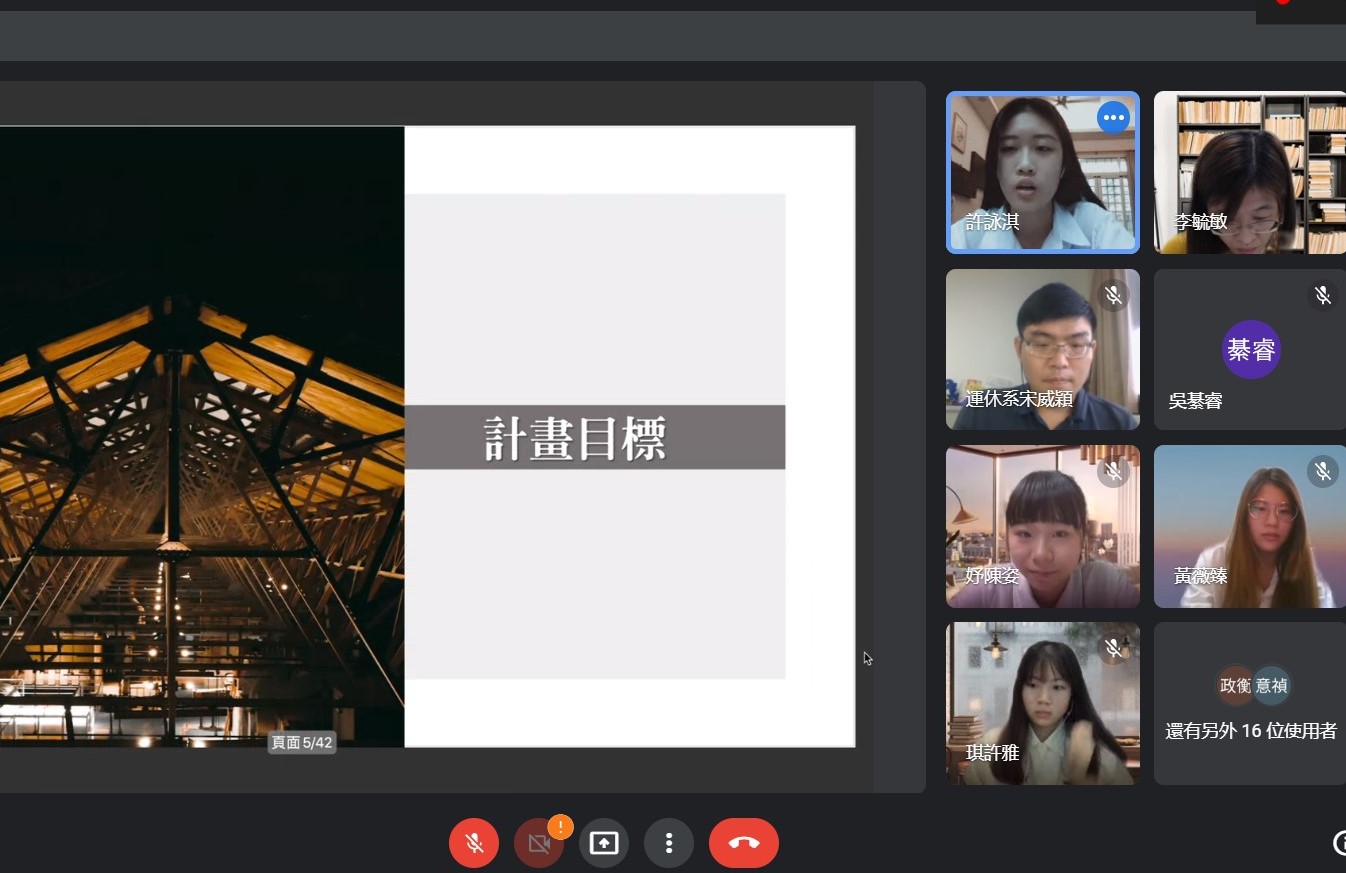Click the muted mic icon on 黃薇臻's tile
The image size is (1346, 873).
coord(1322,471)
